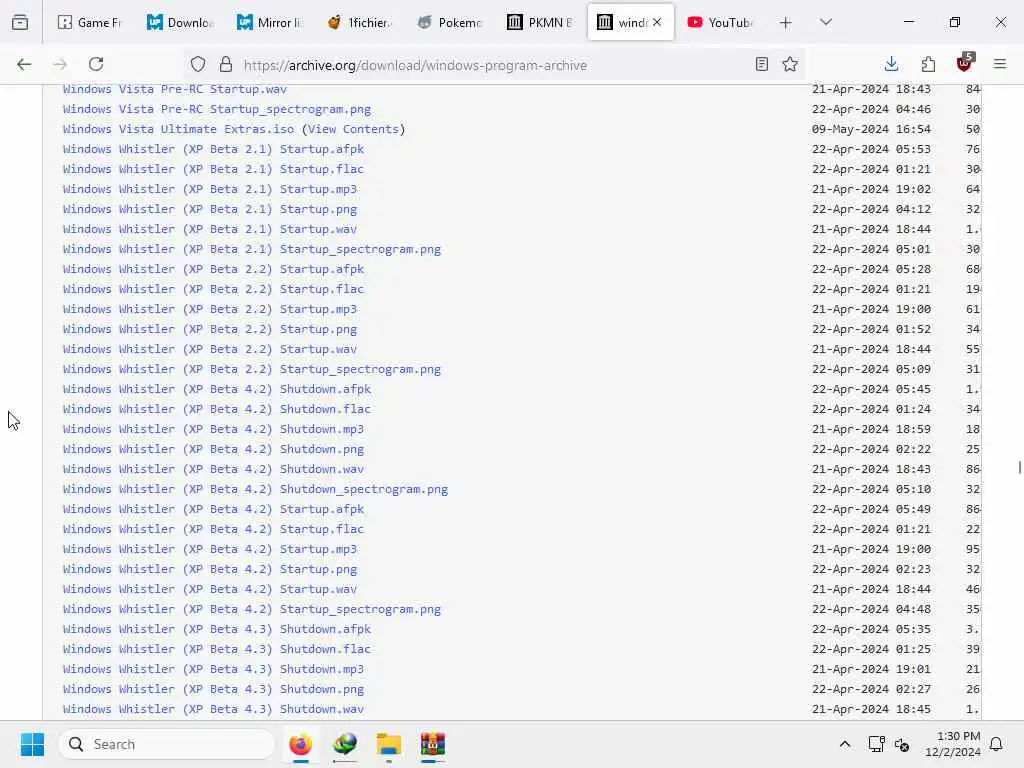Download Windows Vista Ultimate Extras.iso
This screenshot has width=1024, height=768.
(178, 129)
